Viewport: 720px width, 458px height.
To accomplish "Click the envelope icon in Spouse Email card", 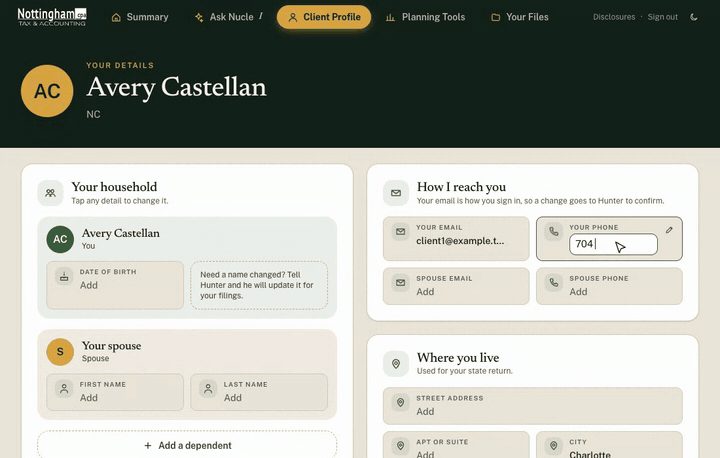I will pyautogui.click(x=400, y=283).
